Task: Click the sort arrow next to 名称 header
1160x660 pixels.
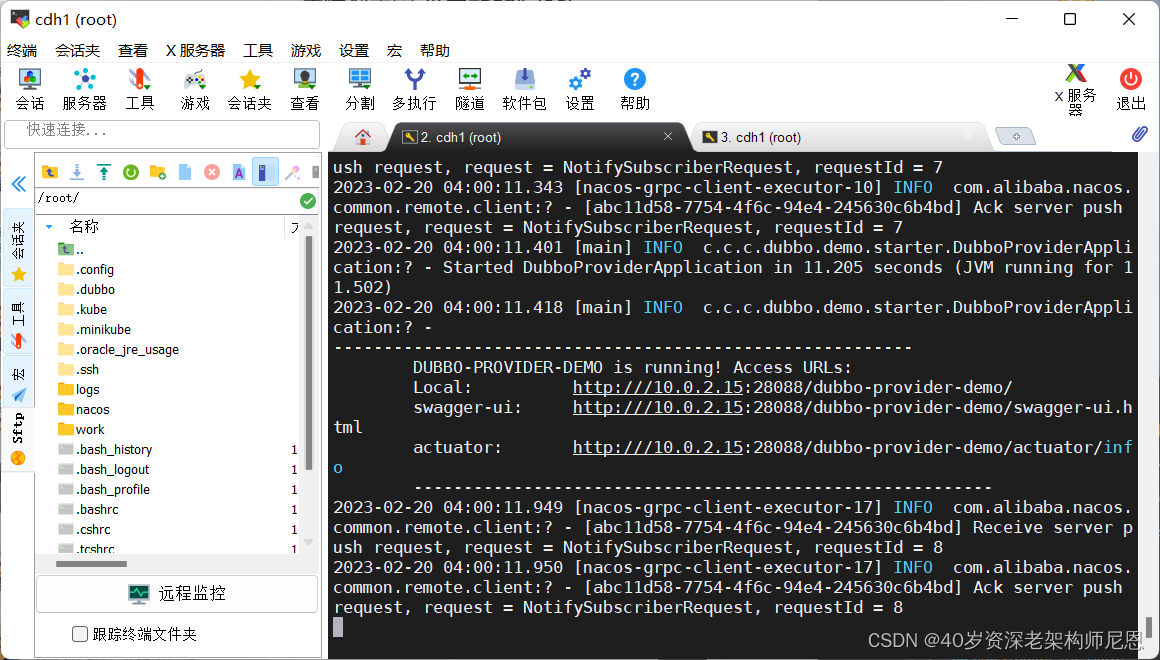Action: [50, 227]
